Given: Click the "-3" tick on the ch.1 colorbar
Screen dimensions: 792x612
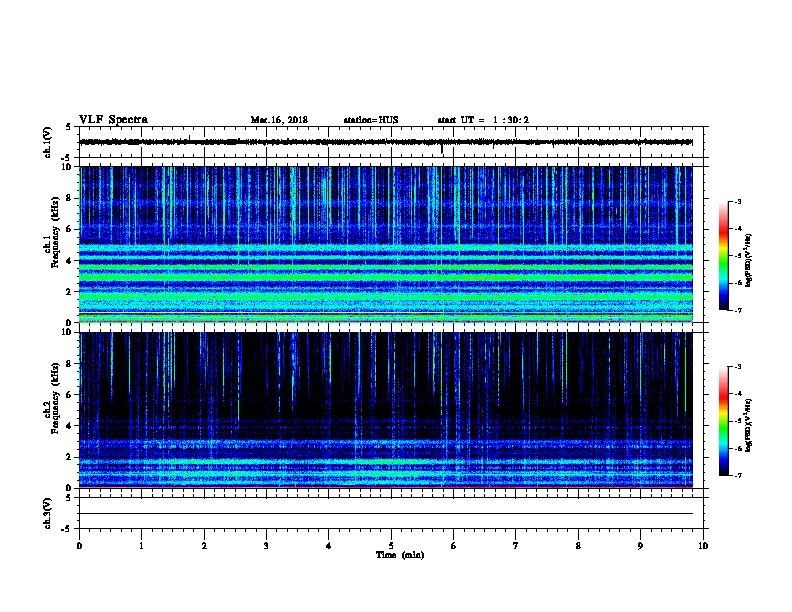Looking at the screenshot, I should (738, 201).
